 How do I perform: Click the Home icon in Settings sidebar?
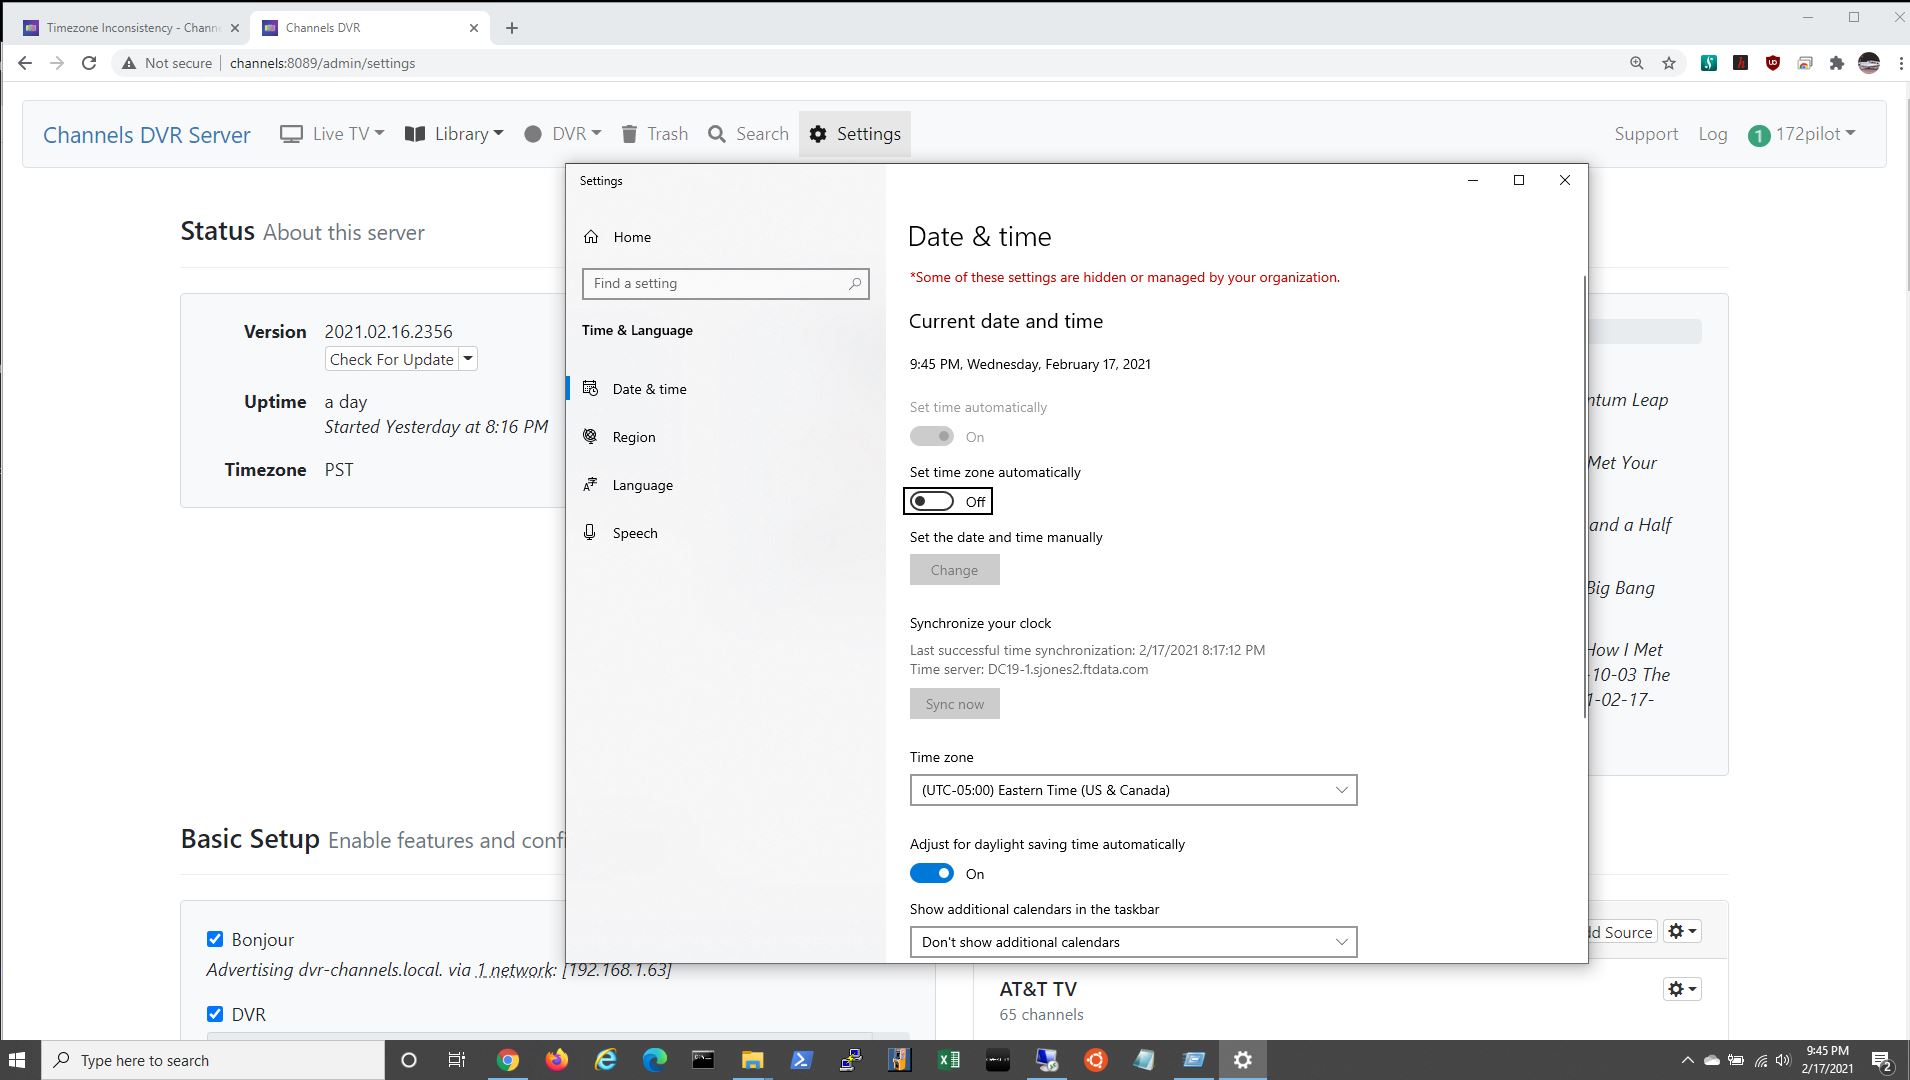(591, 237)
